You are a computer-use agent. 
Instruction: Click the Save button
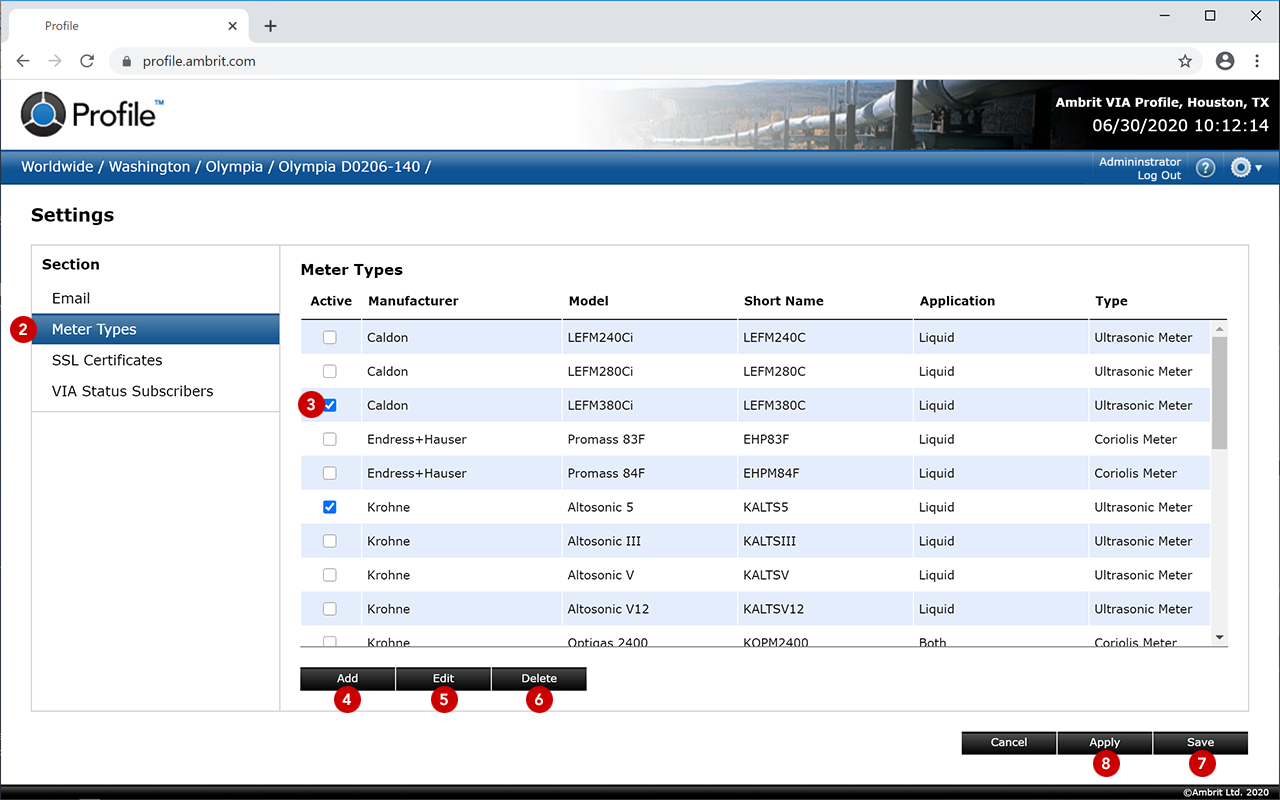click(1200, 742)
